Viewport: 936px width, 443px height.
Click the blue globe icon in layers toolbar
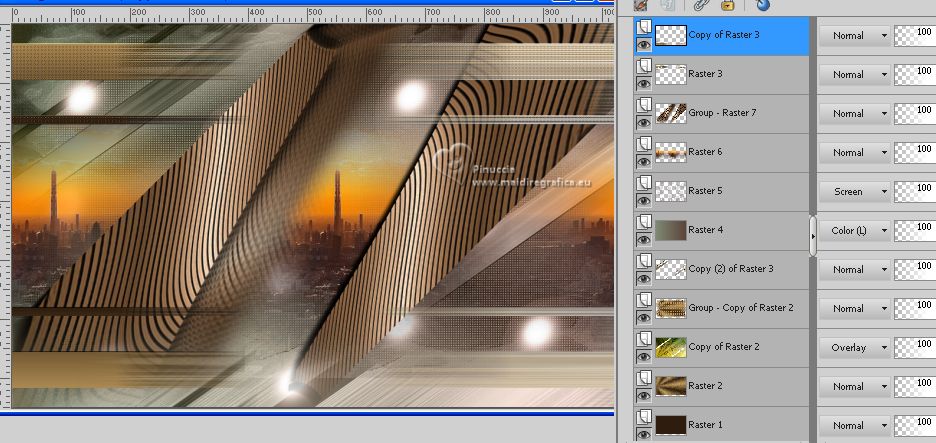point(763,5)
